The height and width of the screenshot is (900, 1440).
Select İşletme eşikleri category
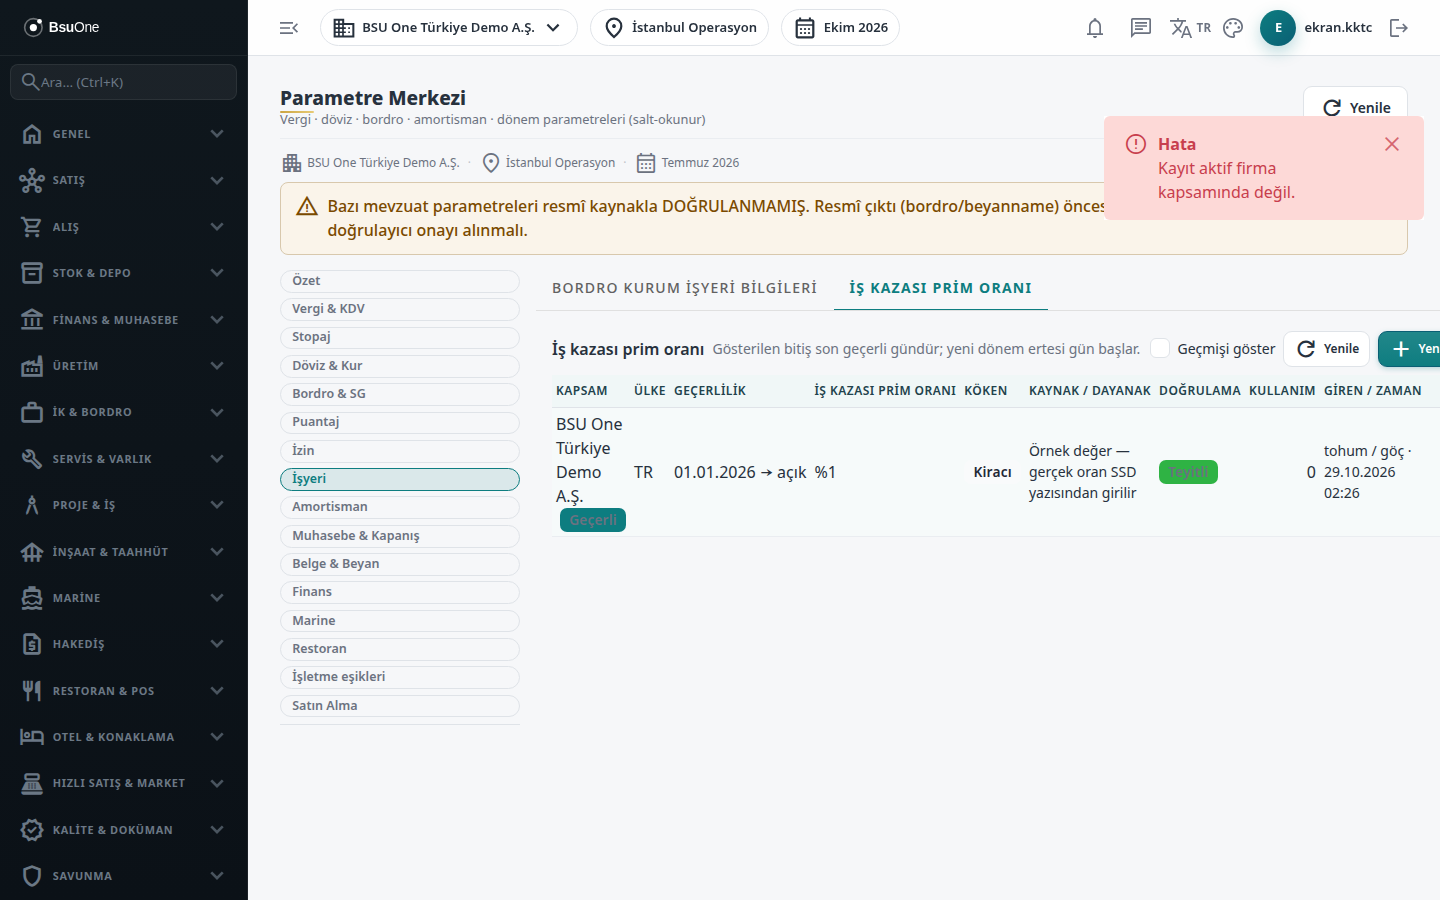(400, 677)
